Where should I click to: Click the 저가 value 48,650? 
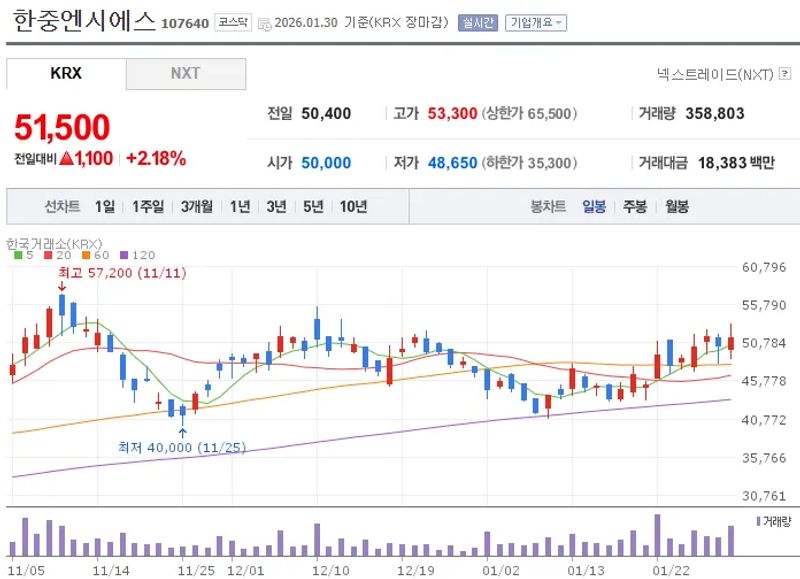click(452, 163)
